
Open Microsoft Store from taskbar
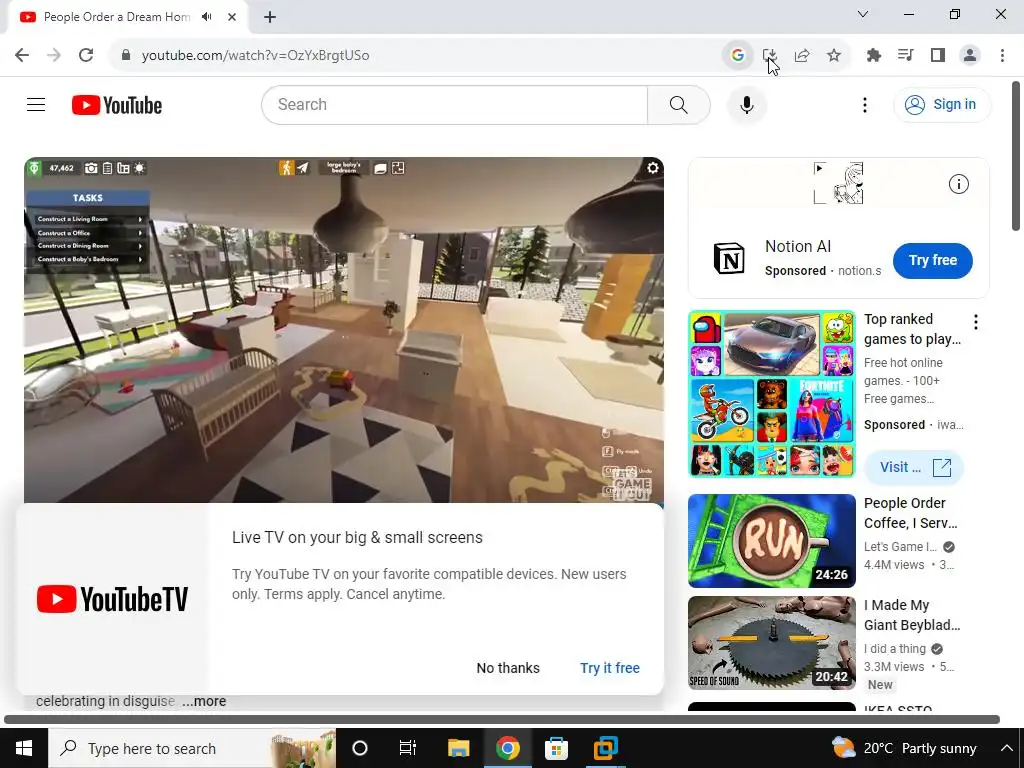tap(556, 748)
